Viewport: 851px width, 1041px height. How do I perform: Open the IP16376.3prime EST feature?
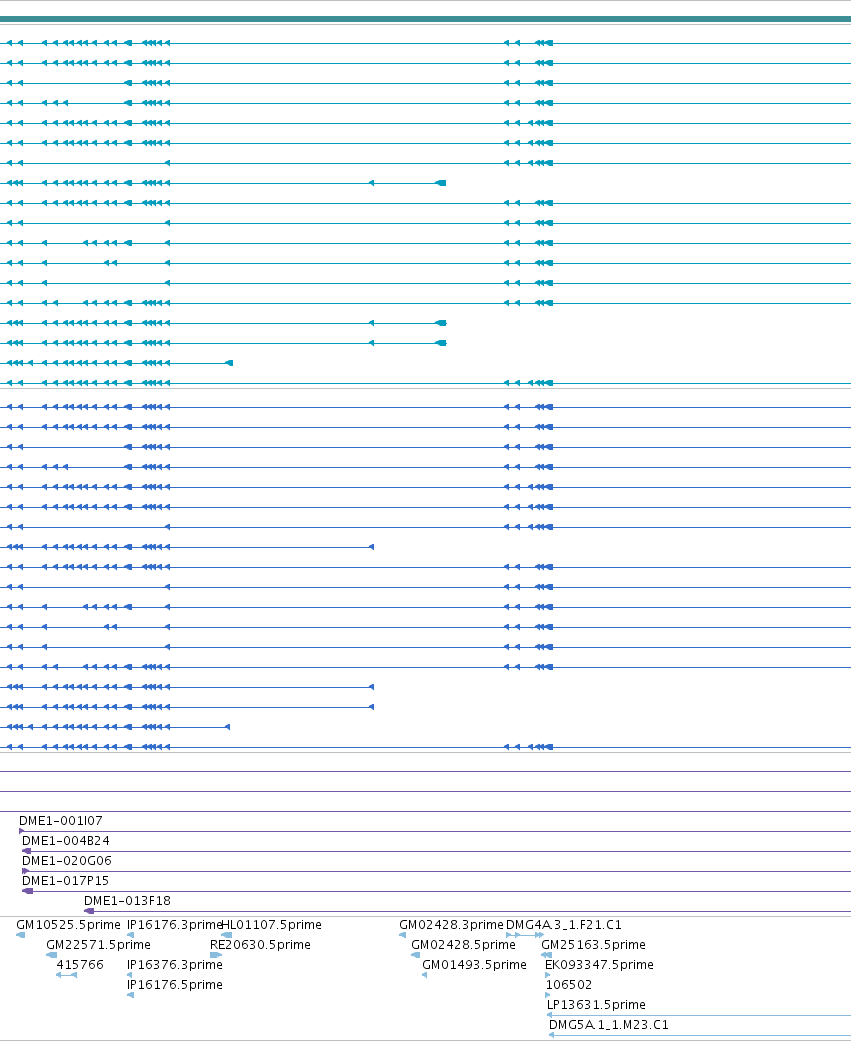[x=175, y=964]
